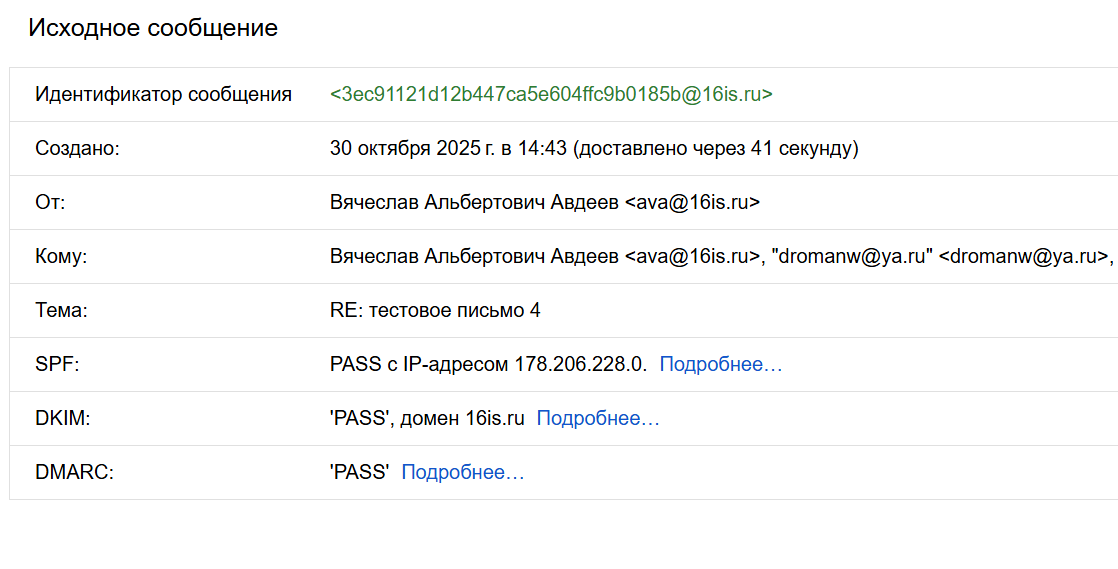Click the dromanw@ya.ru recipient address
The height and width of the screenshot is (569, 1118).
(1024, 256)
